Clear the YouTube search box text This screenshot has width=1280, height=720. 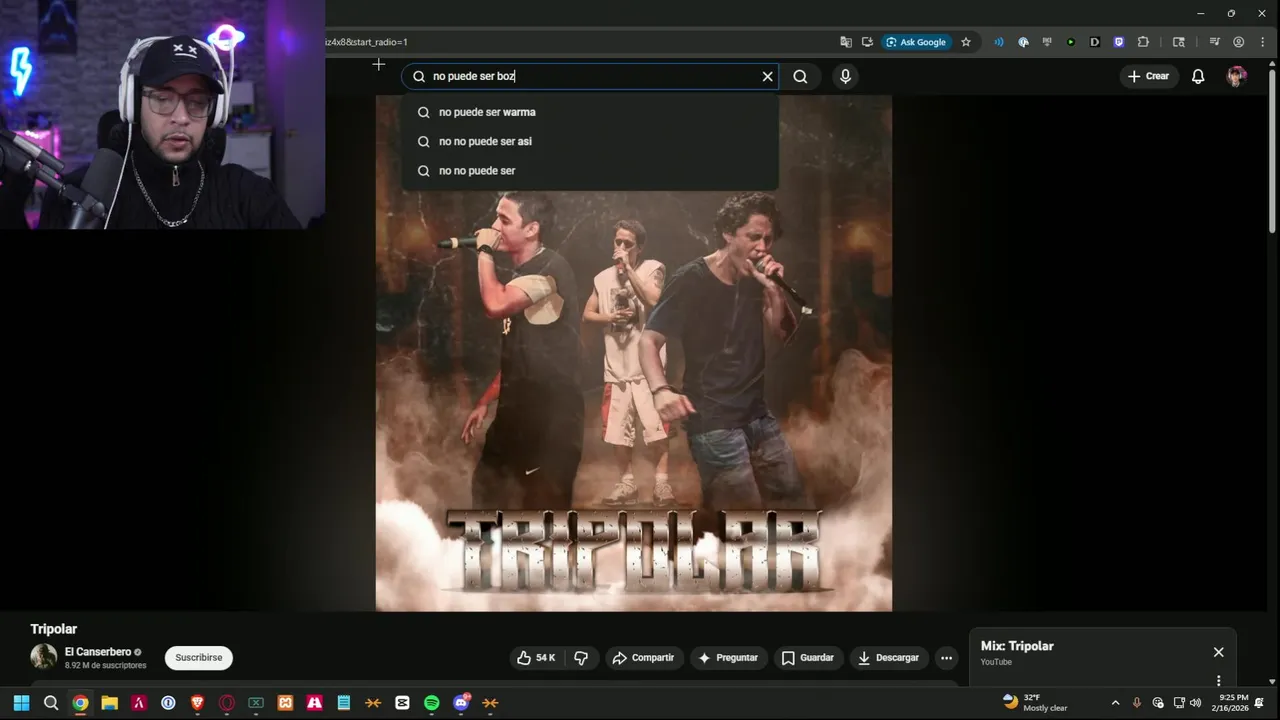click(x=768, y=76)
